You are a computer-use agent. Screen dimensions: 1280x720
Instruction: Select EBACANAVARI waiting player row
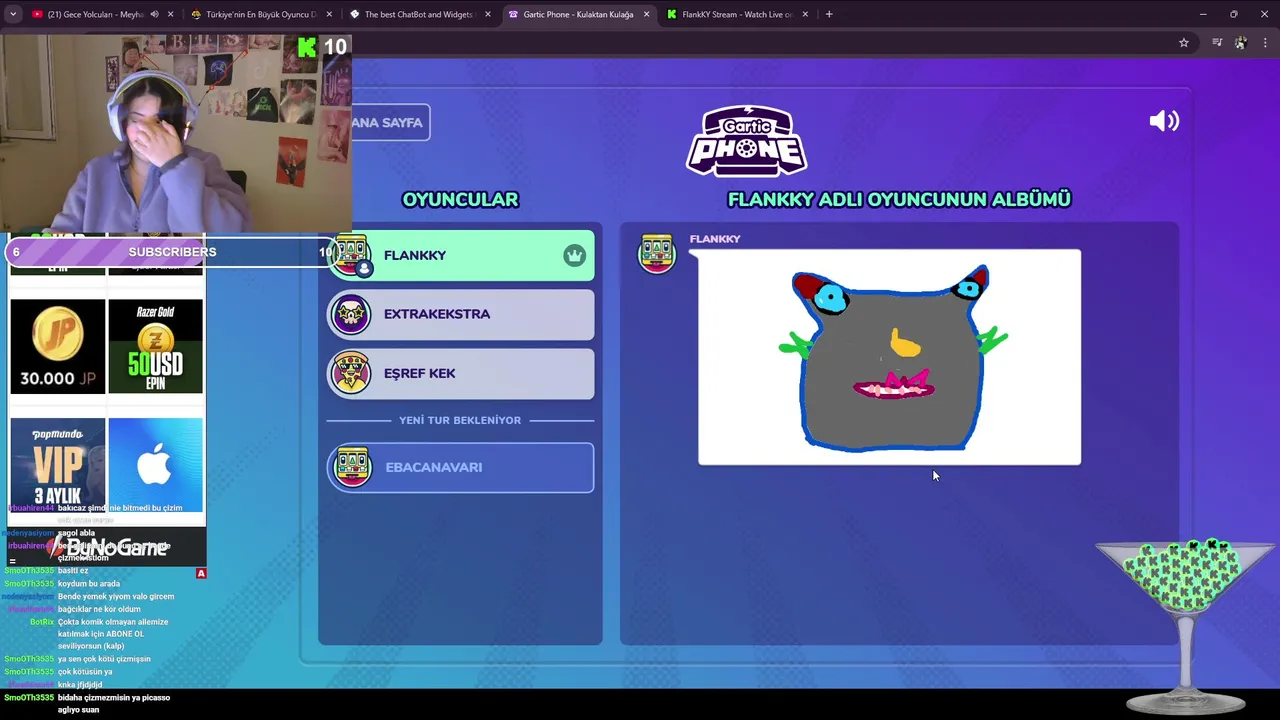click(461, 467)
